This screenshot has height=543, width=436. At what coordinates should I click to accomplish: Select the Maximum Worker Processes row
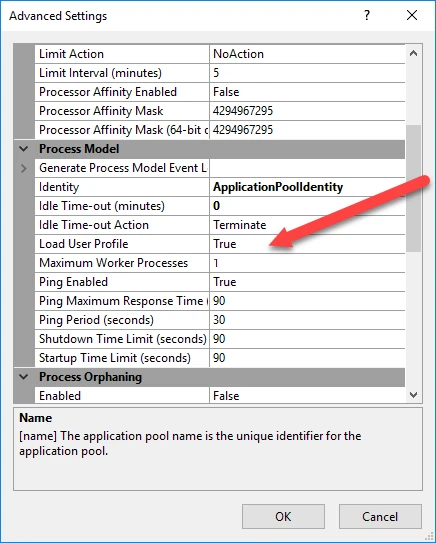(220, 263)
